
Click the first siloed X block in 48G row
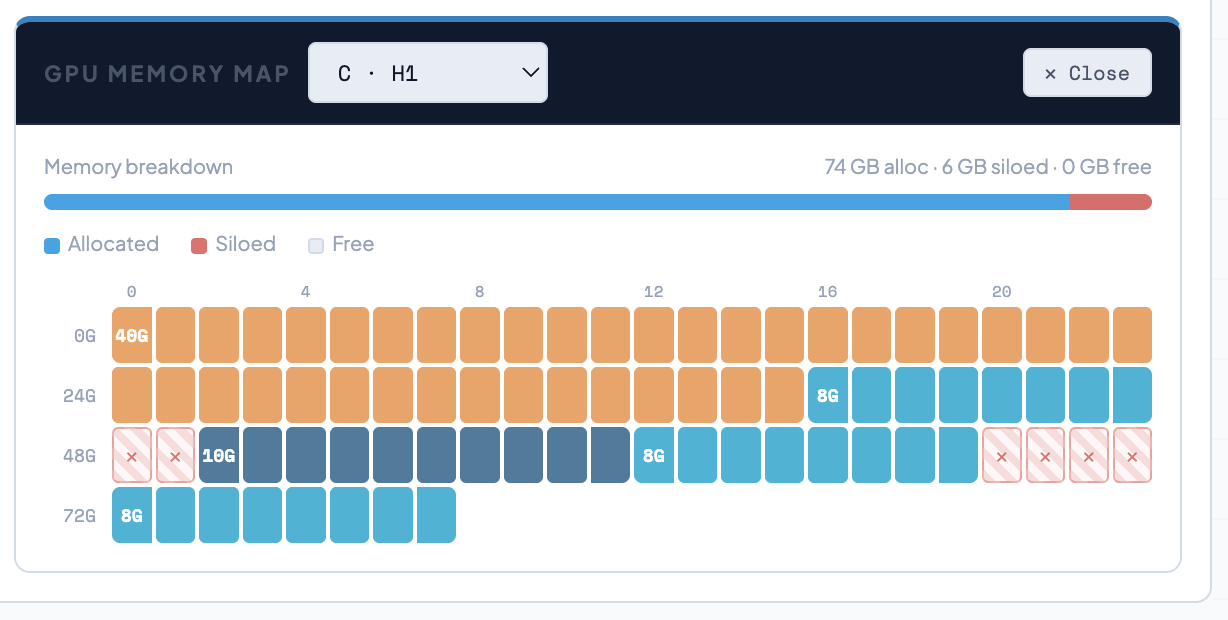[x=131, y=456]
